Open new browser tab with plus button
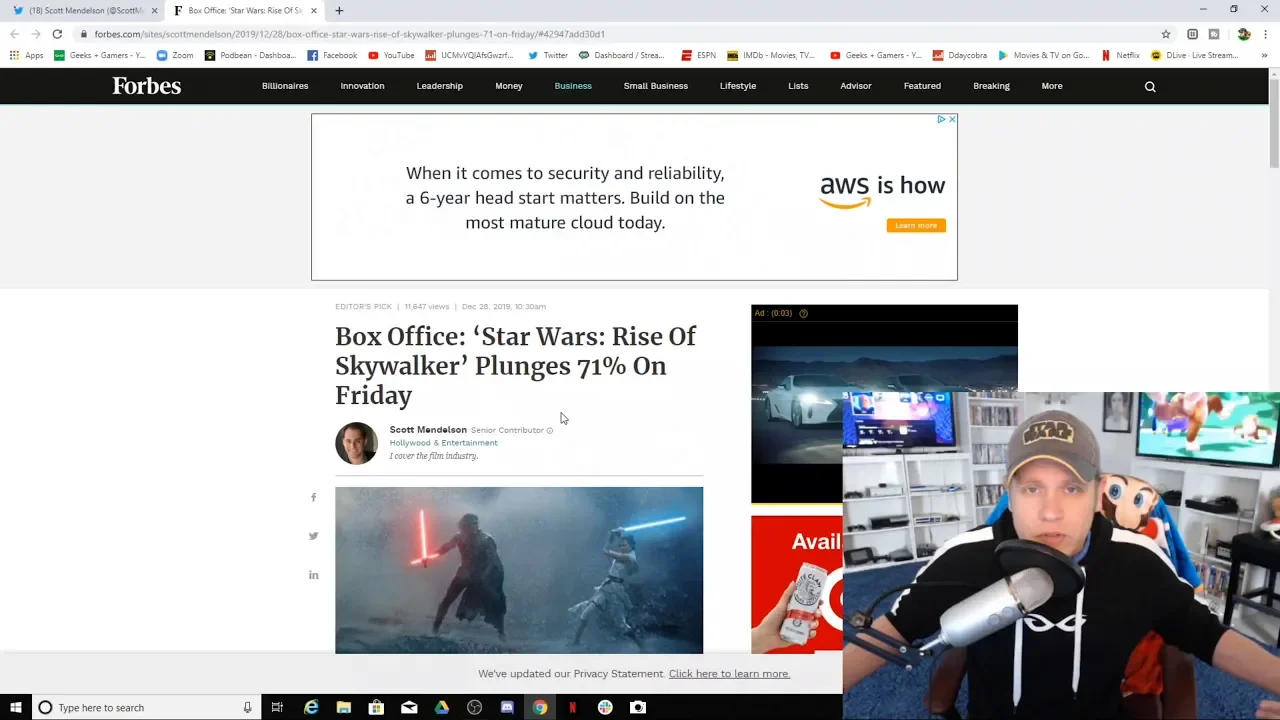Viewport: 1280px width, 720px height. click(x=339, y=11)
